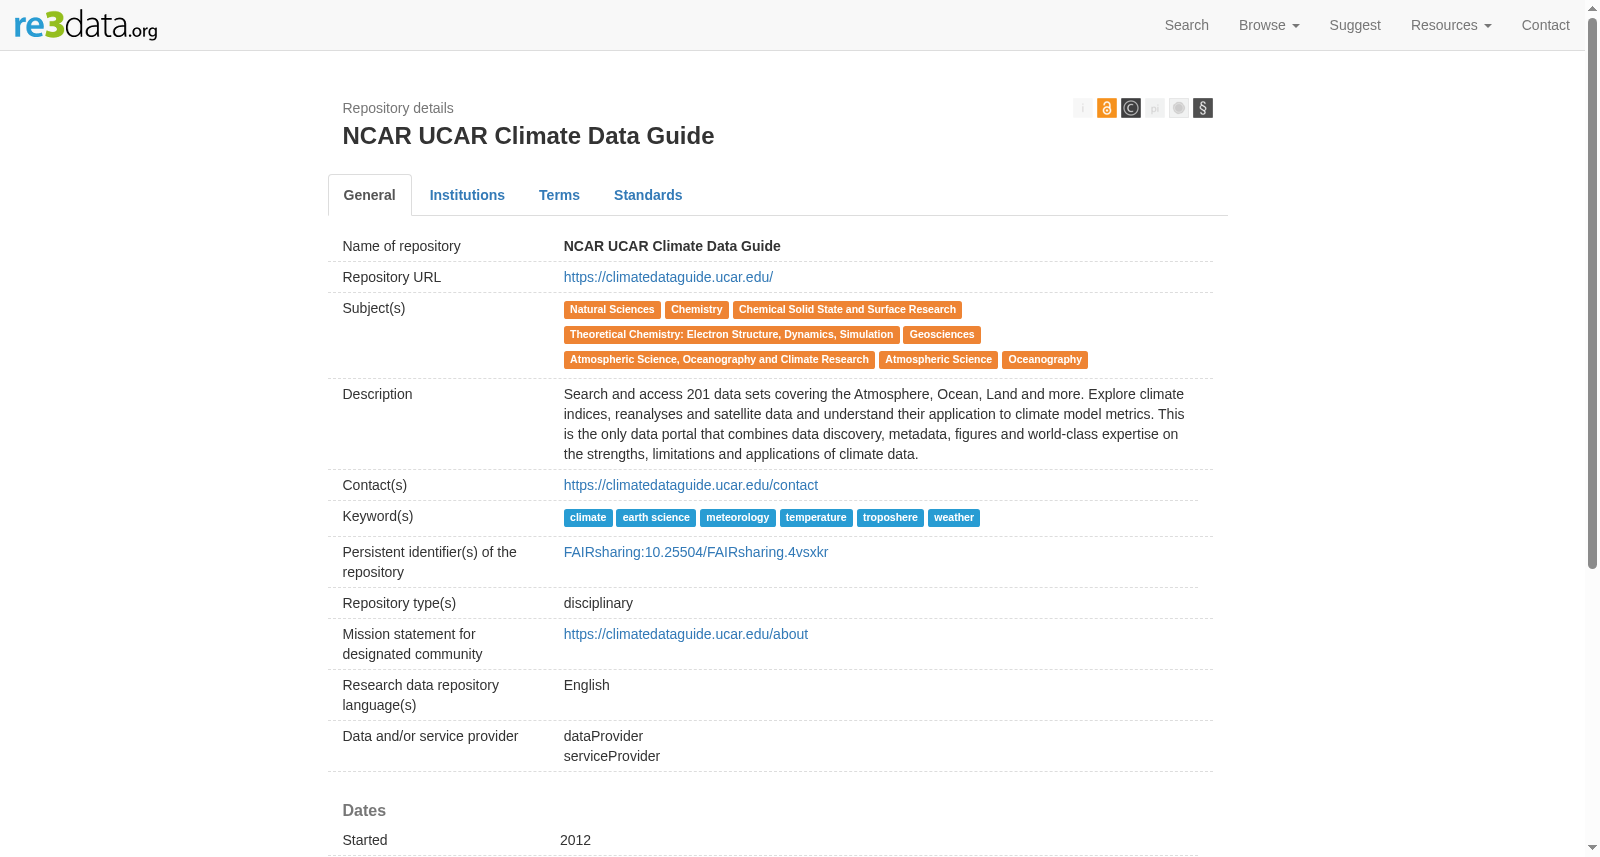This screenshot has width=1600, height=857.
Task: Click the 'English' language value
Action: [587, 685]
